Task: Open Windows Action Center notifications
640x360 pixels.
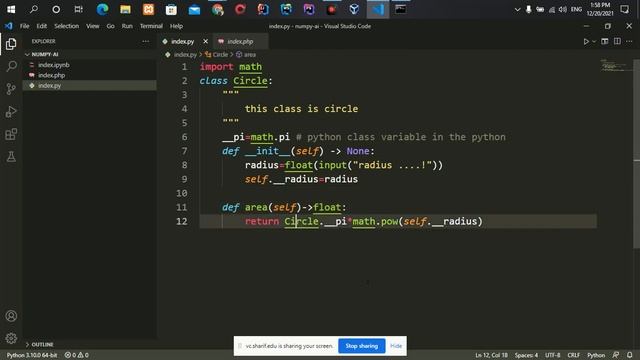Action: click(624, 9)
